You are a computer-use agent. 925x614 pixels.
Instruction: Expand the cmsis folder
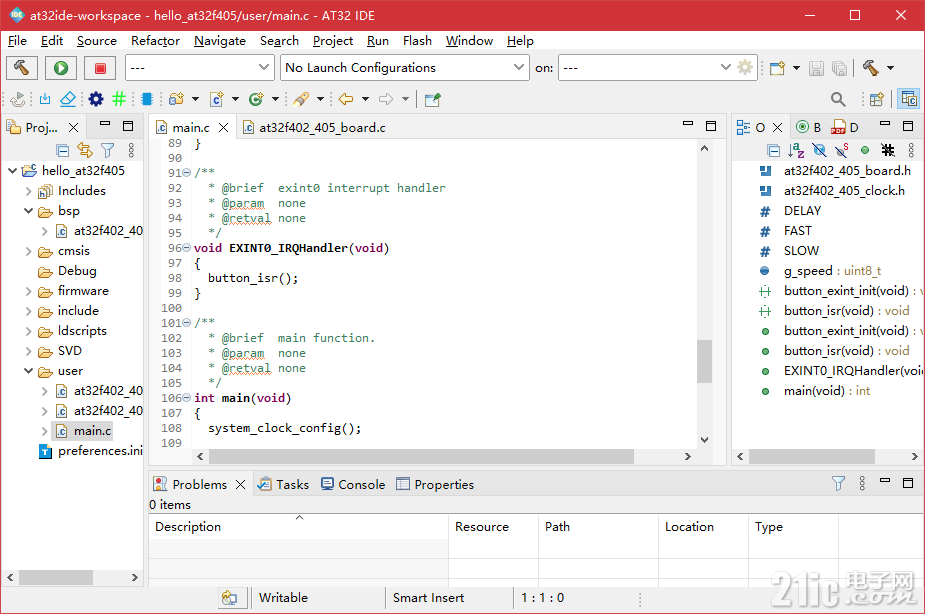(x=28, y=251)
